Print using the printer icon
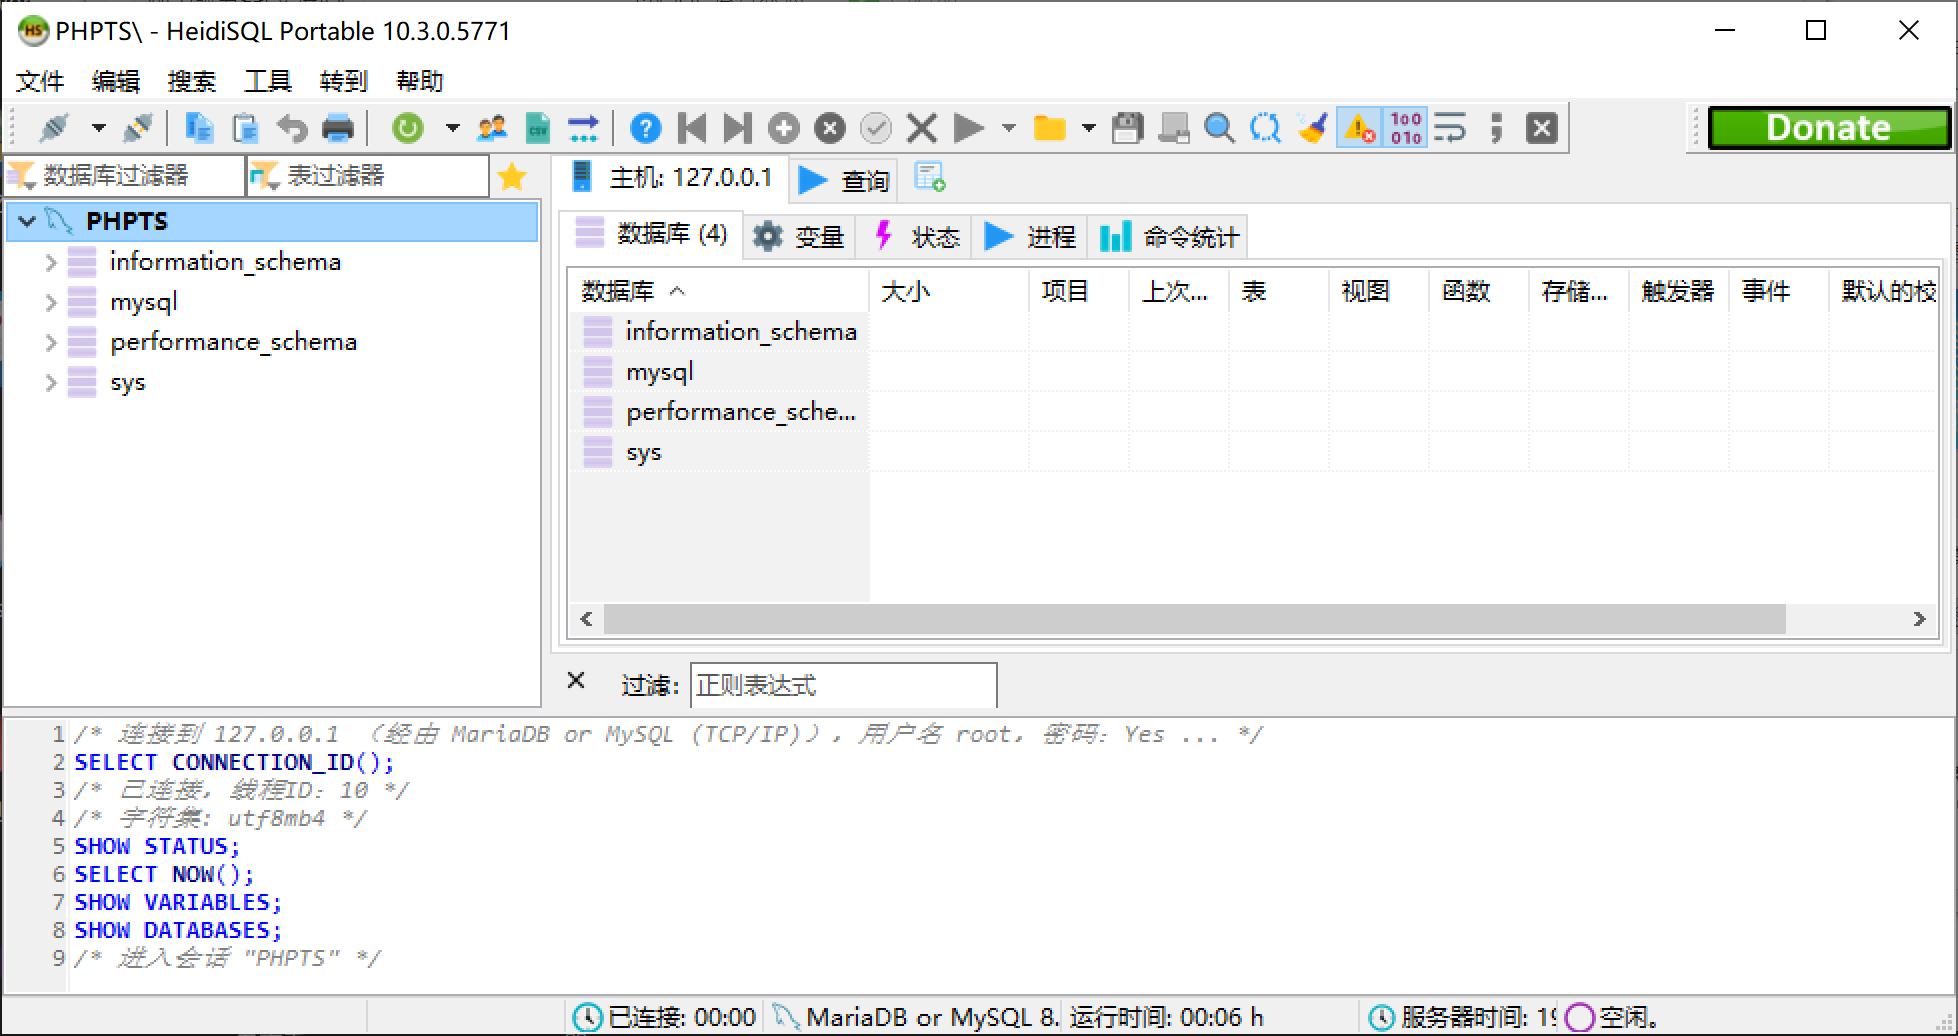 pos(338,128)
